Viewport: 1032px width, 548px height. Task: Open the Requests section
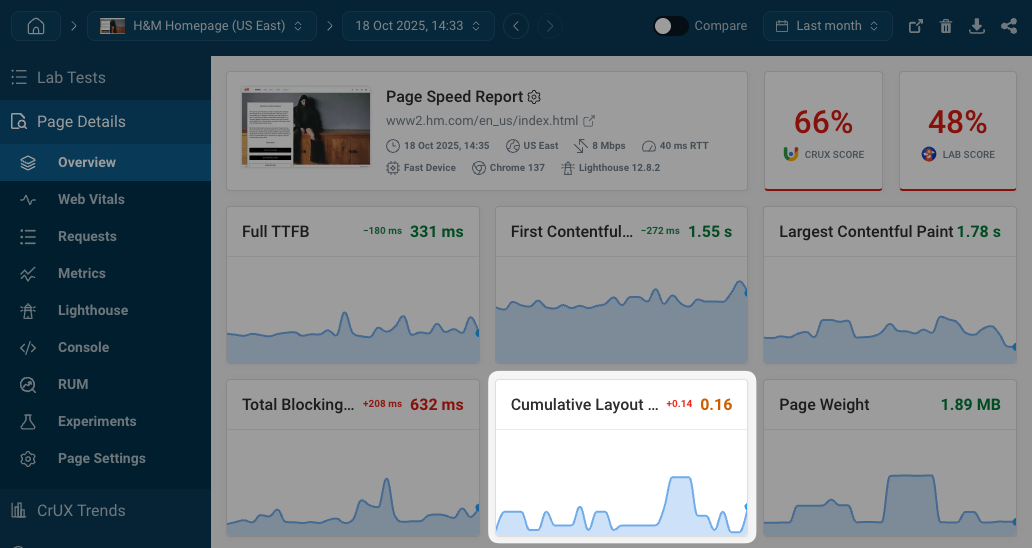105,236
